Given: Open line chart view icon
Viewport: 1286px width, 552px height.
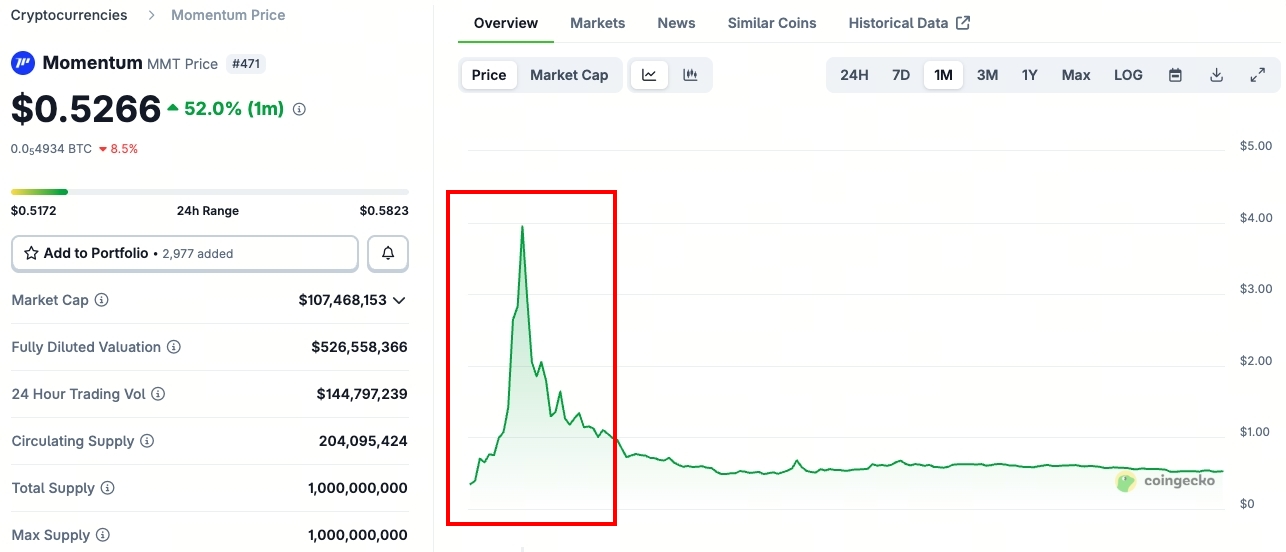Looking at the screenshot, I should click(x=649, y=75).
